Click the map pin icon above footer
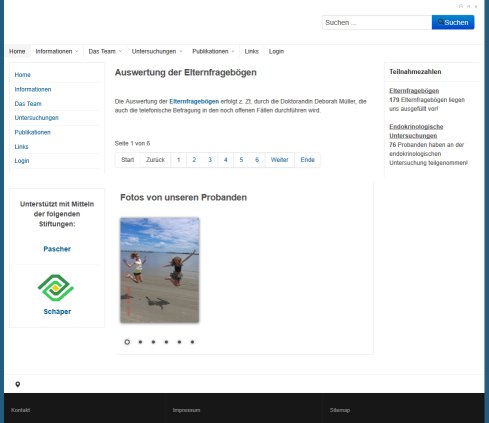 click(x=18, y=384)
